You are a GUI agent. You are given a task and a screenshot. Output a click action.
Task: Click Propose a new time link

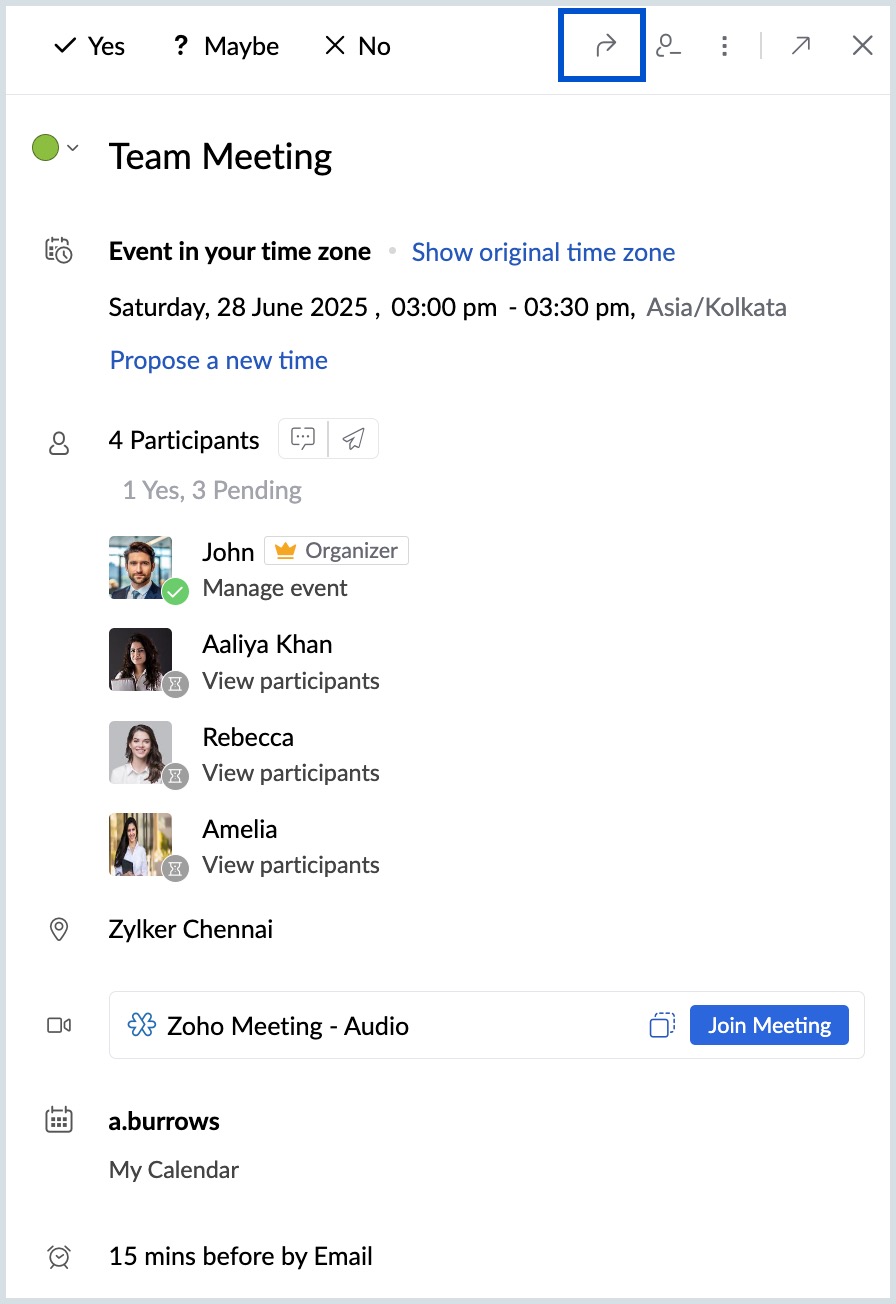(219, 360)
